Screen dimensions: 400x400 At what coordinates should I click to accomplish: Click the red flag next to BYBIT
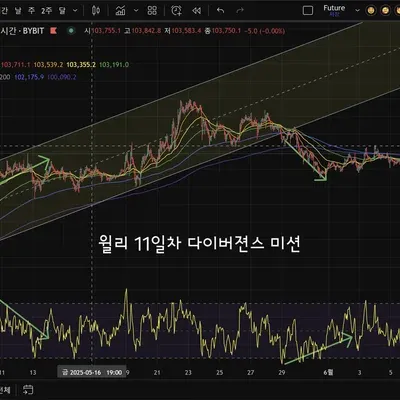point(53,31)
